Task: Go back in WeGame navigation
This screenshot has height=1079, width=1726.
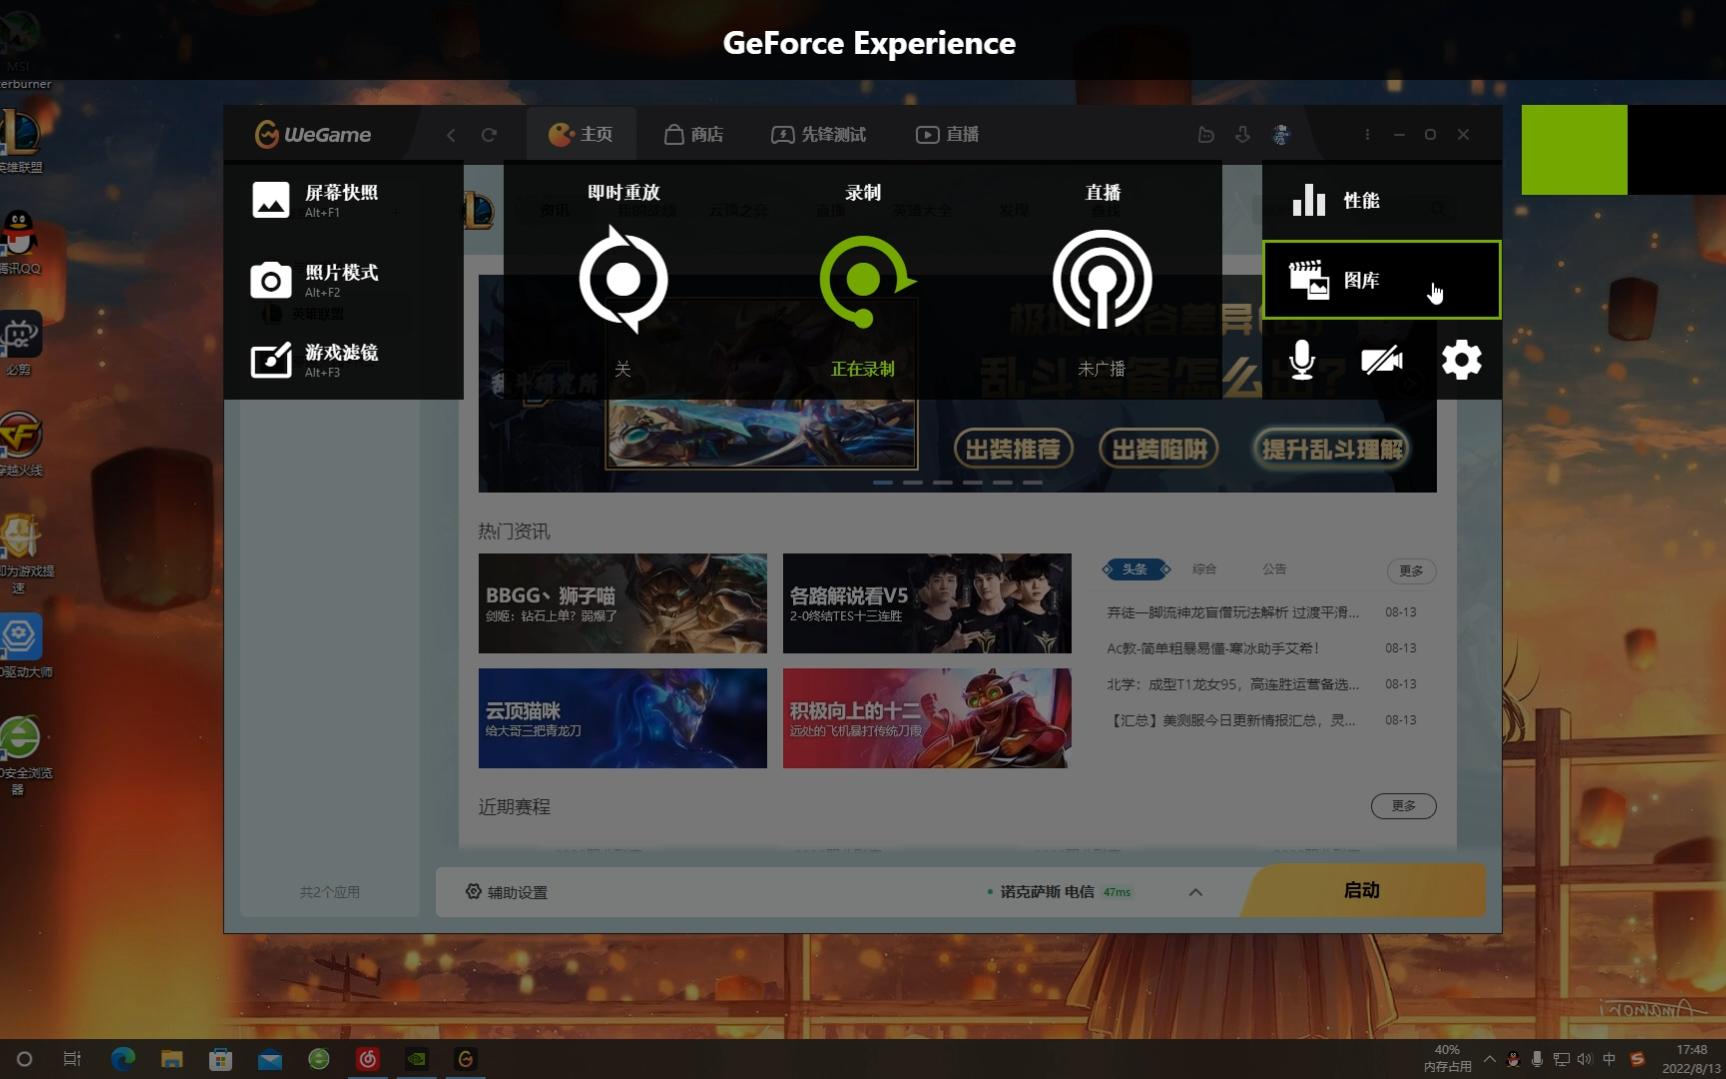Action: (x=451, y=134)
